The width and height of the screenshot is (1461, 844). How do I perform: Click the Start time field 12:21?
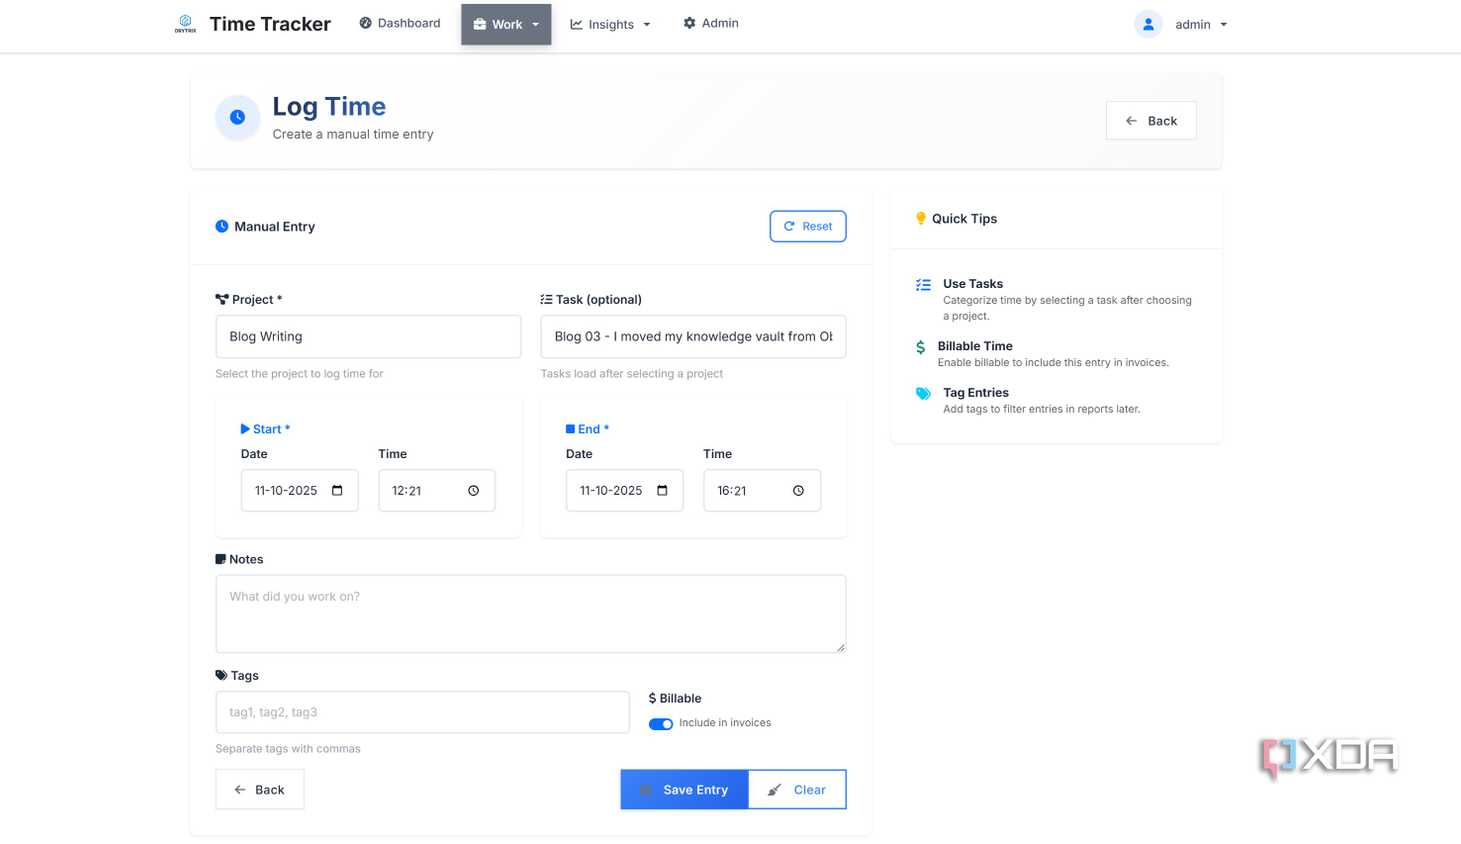coord(437,491)
